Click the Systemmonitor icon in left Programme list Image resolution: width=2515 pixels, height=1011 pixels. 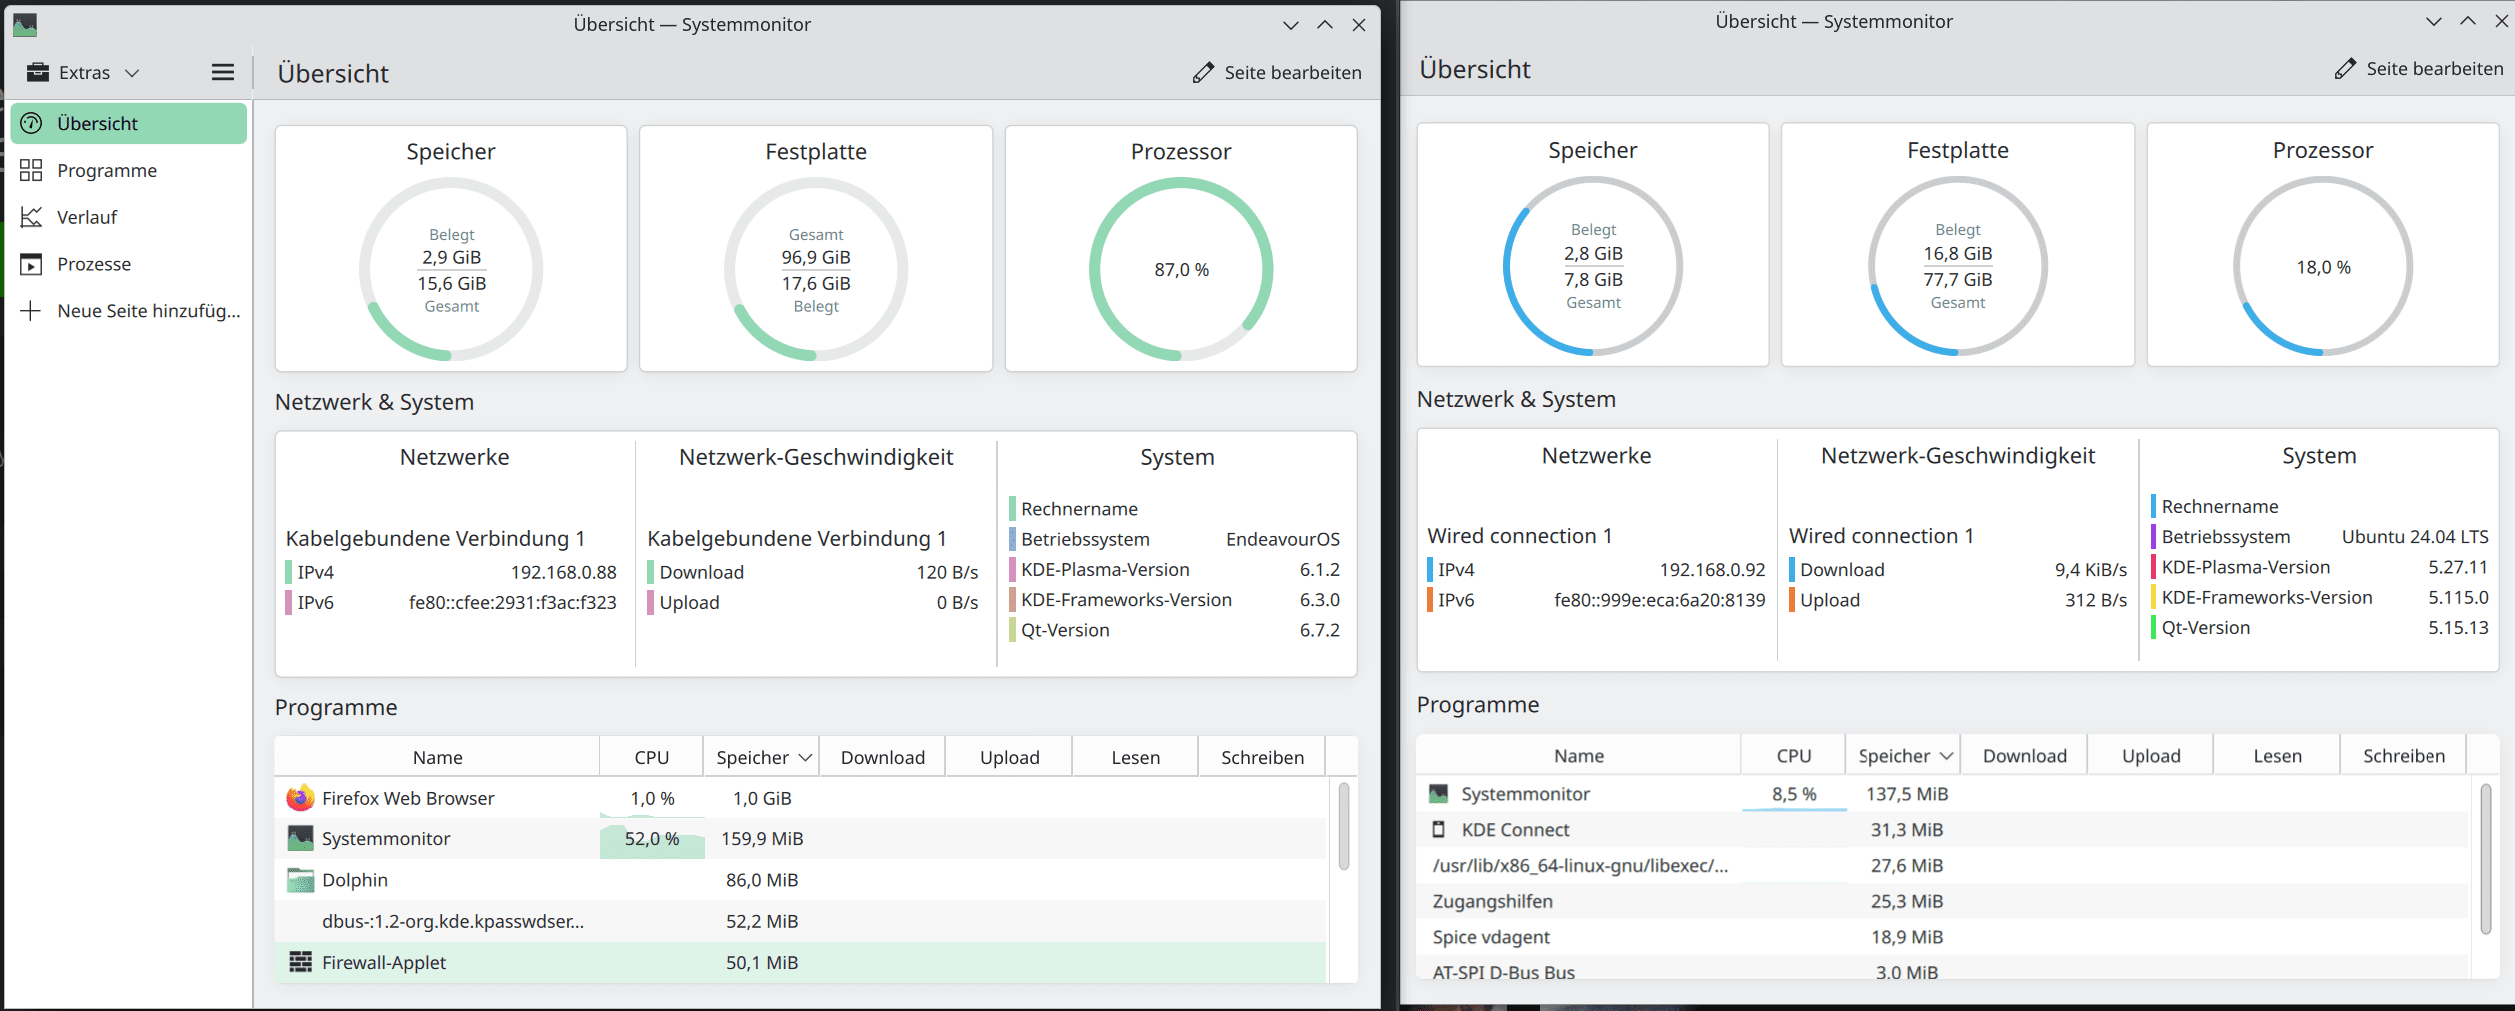point(300,838)
